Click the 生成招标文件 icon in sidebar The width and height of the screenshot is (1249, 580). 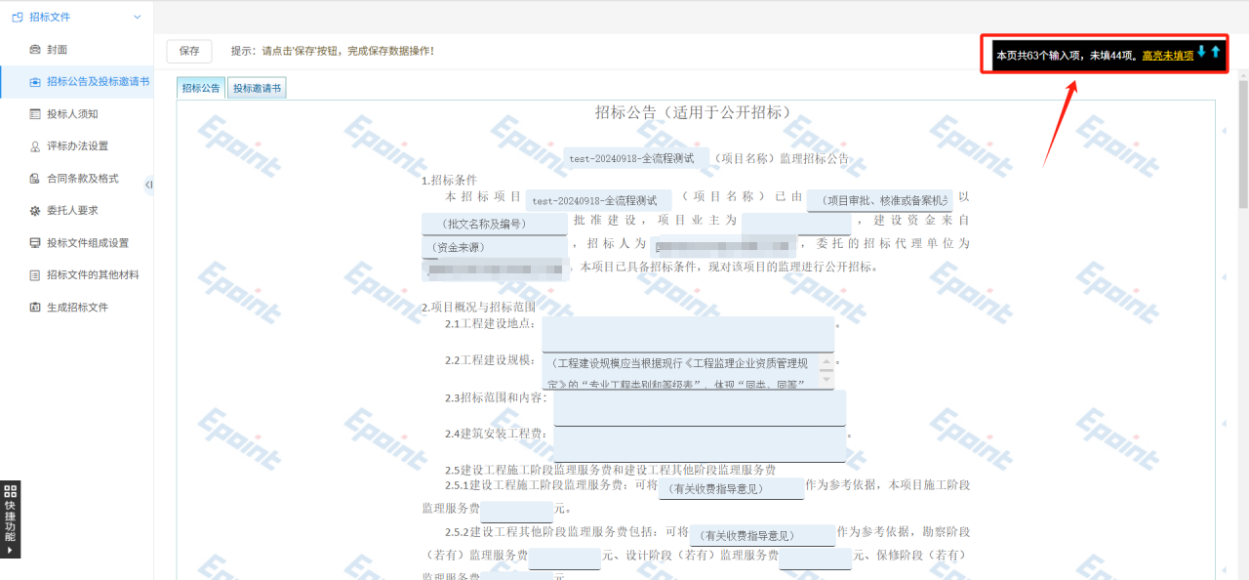[x=35, y=307]
